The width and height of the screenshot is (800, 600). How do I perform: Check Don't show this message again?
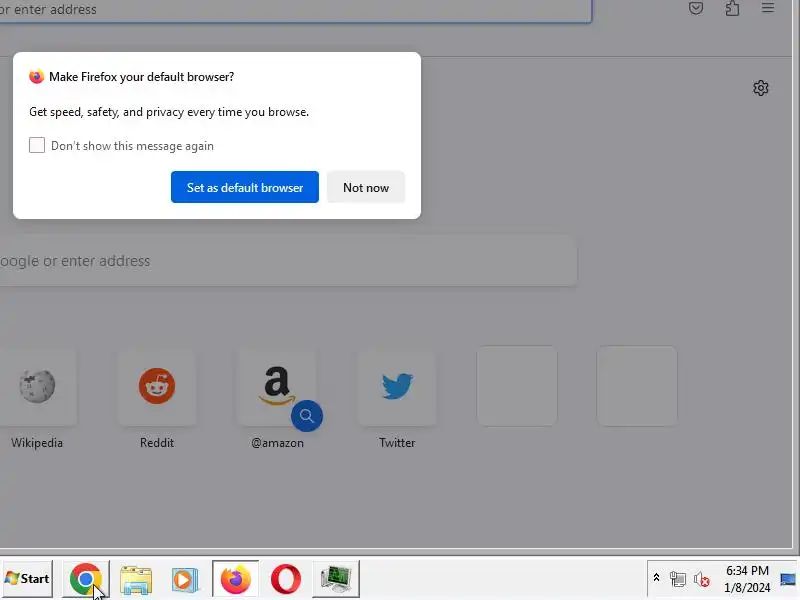tap(37, 145)
